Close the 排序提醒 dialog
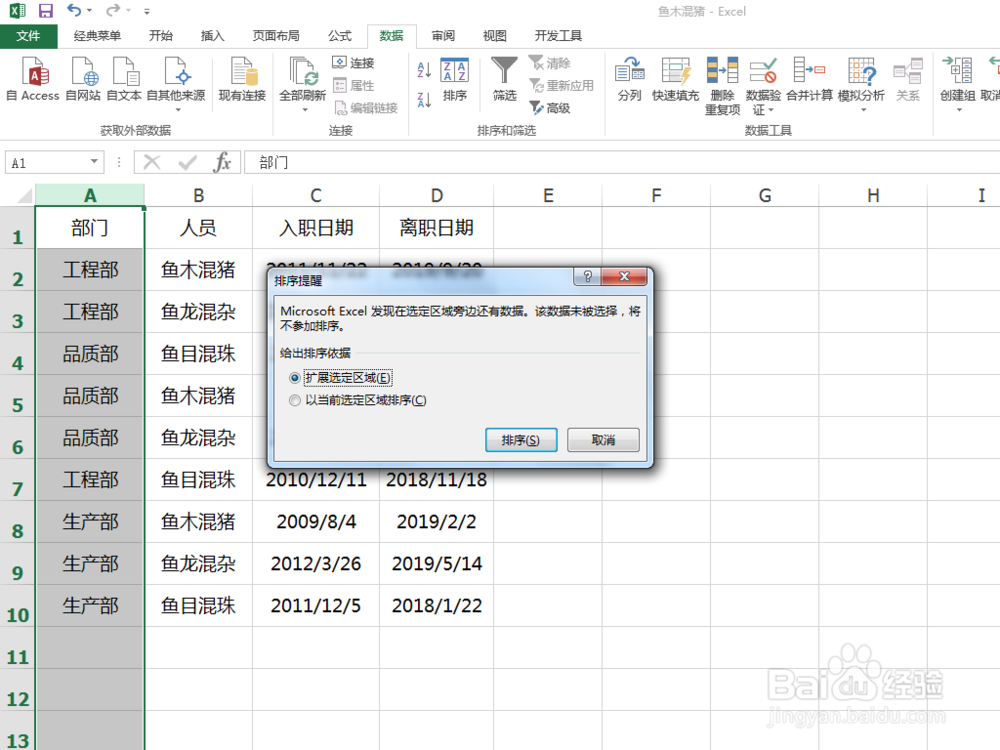The height and width of the screenshot is (750, 1000). coord(624,276)
